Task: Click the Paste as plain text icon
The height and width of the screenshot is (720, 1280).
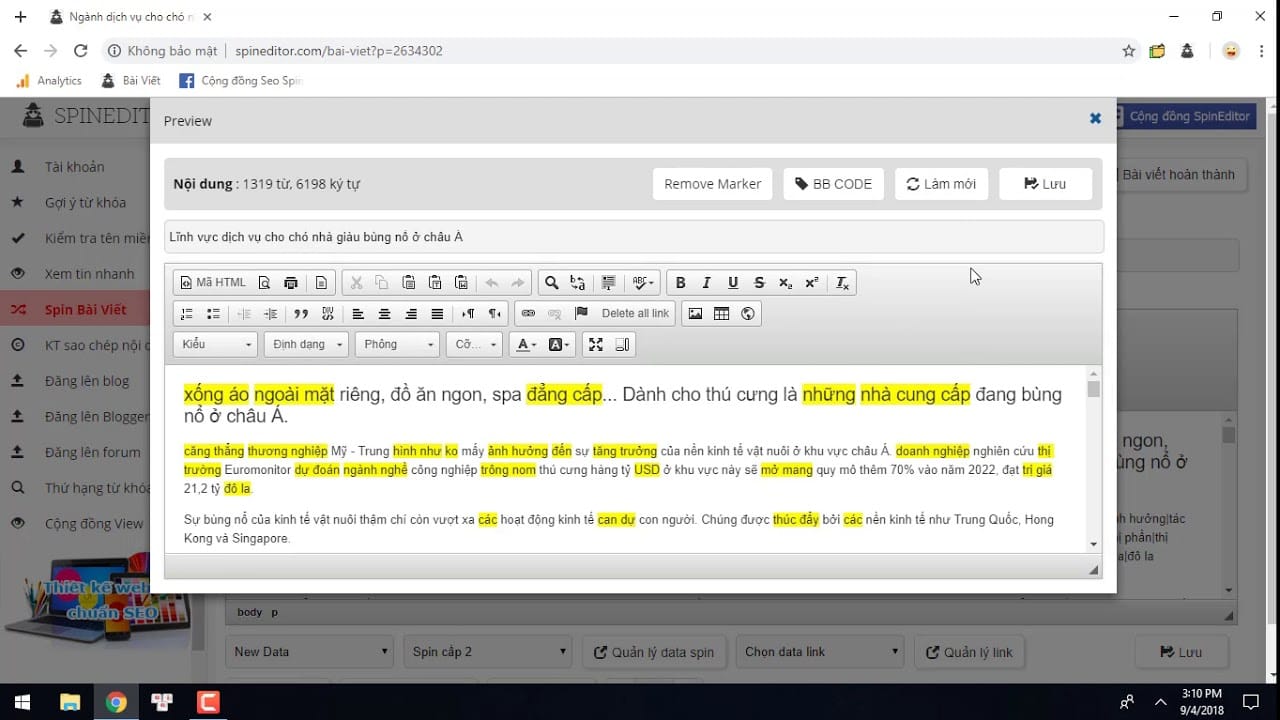Action: pos(435,283)
